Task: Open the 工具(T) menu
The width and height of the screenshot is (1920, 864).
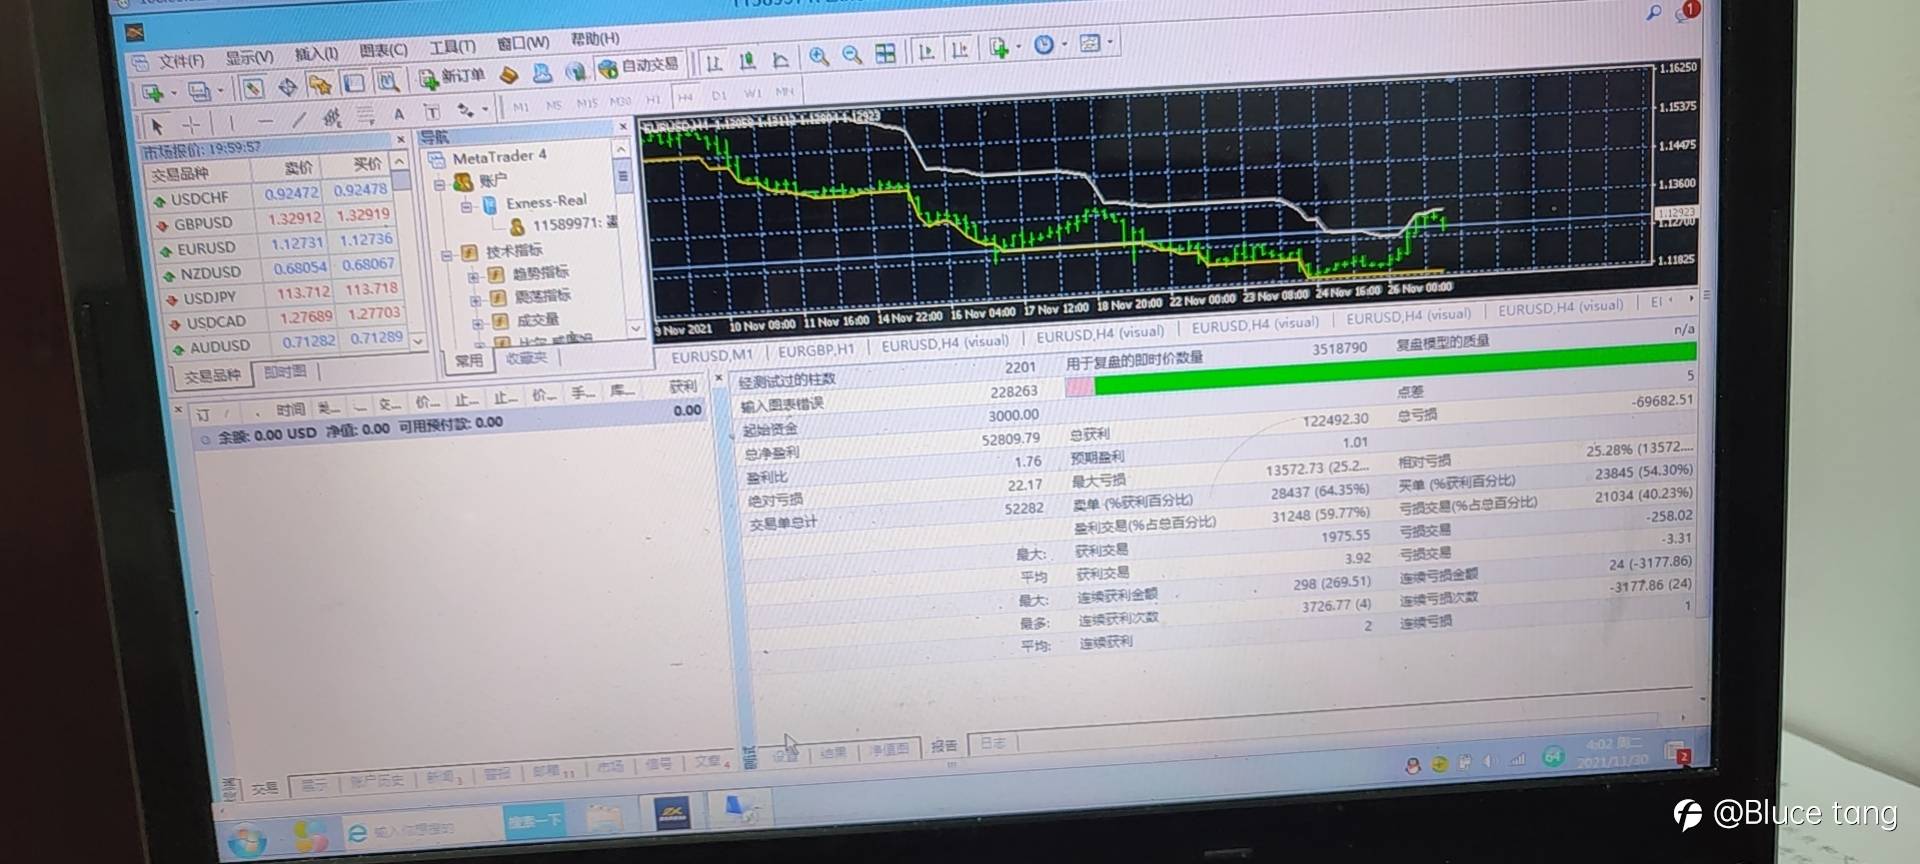Action: [x=452, y=47]
